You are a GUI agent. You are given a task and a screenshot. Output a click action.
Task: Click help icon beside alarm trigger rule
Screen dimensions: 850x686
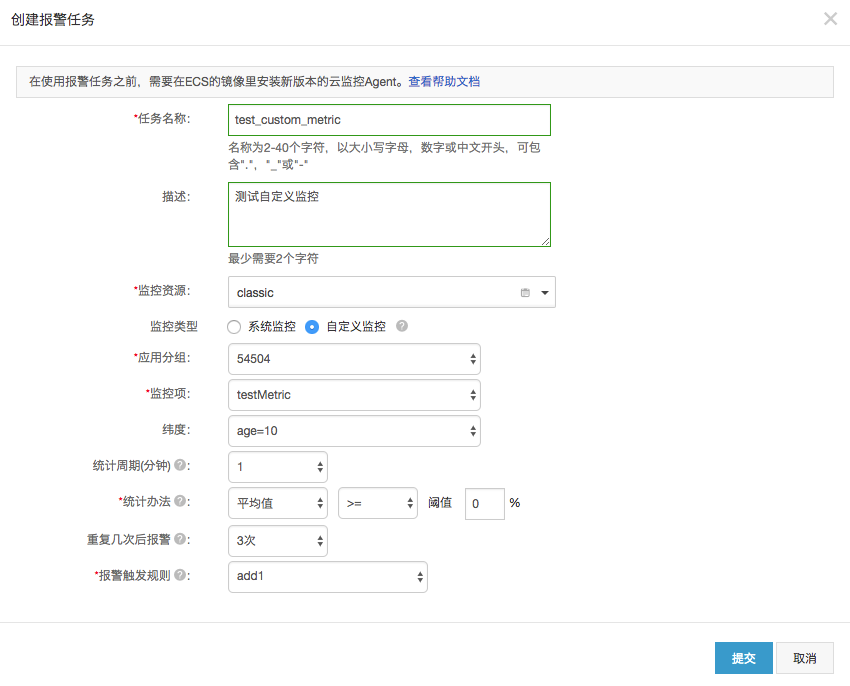click(x=180, y=575)
